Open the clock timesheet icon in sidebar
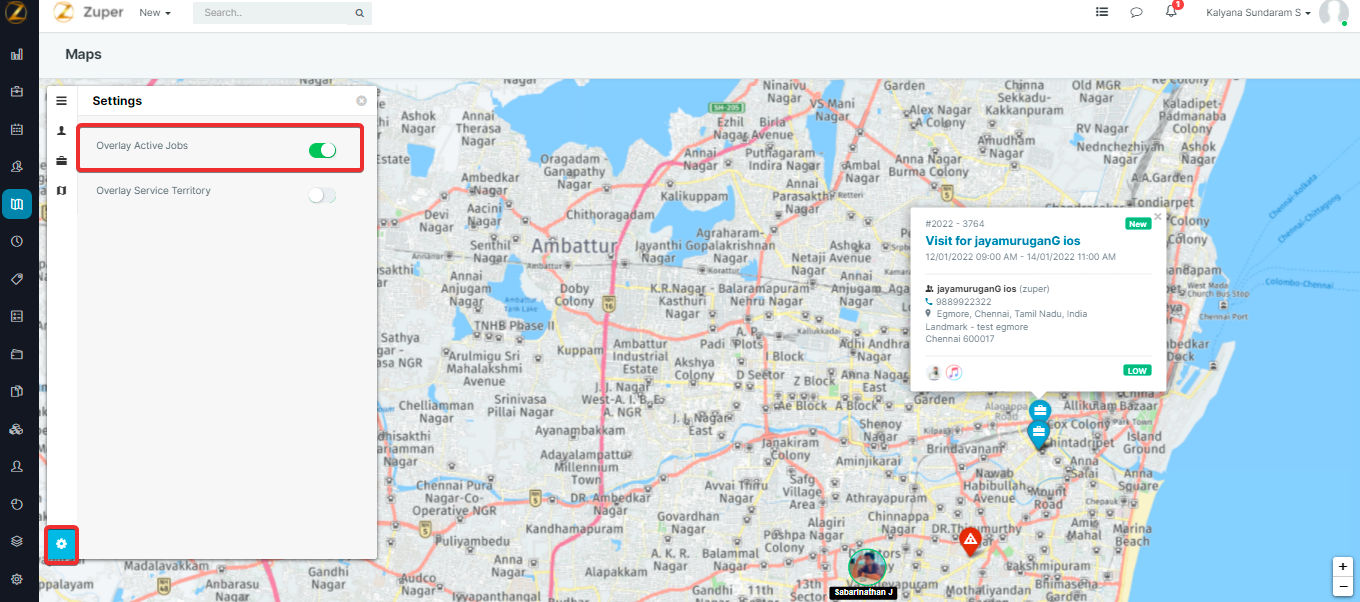1360x602 pixels. [17, 241]
